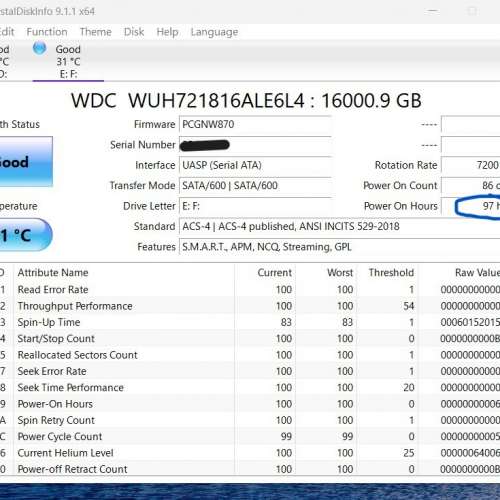
Task: Click the Features field S.M.A.R.T., APM, NCQ
Action: coord(339,247)
